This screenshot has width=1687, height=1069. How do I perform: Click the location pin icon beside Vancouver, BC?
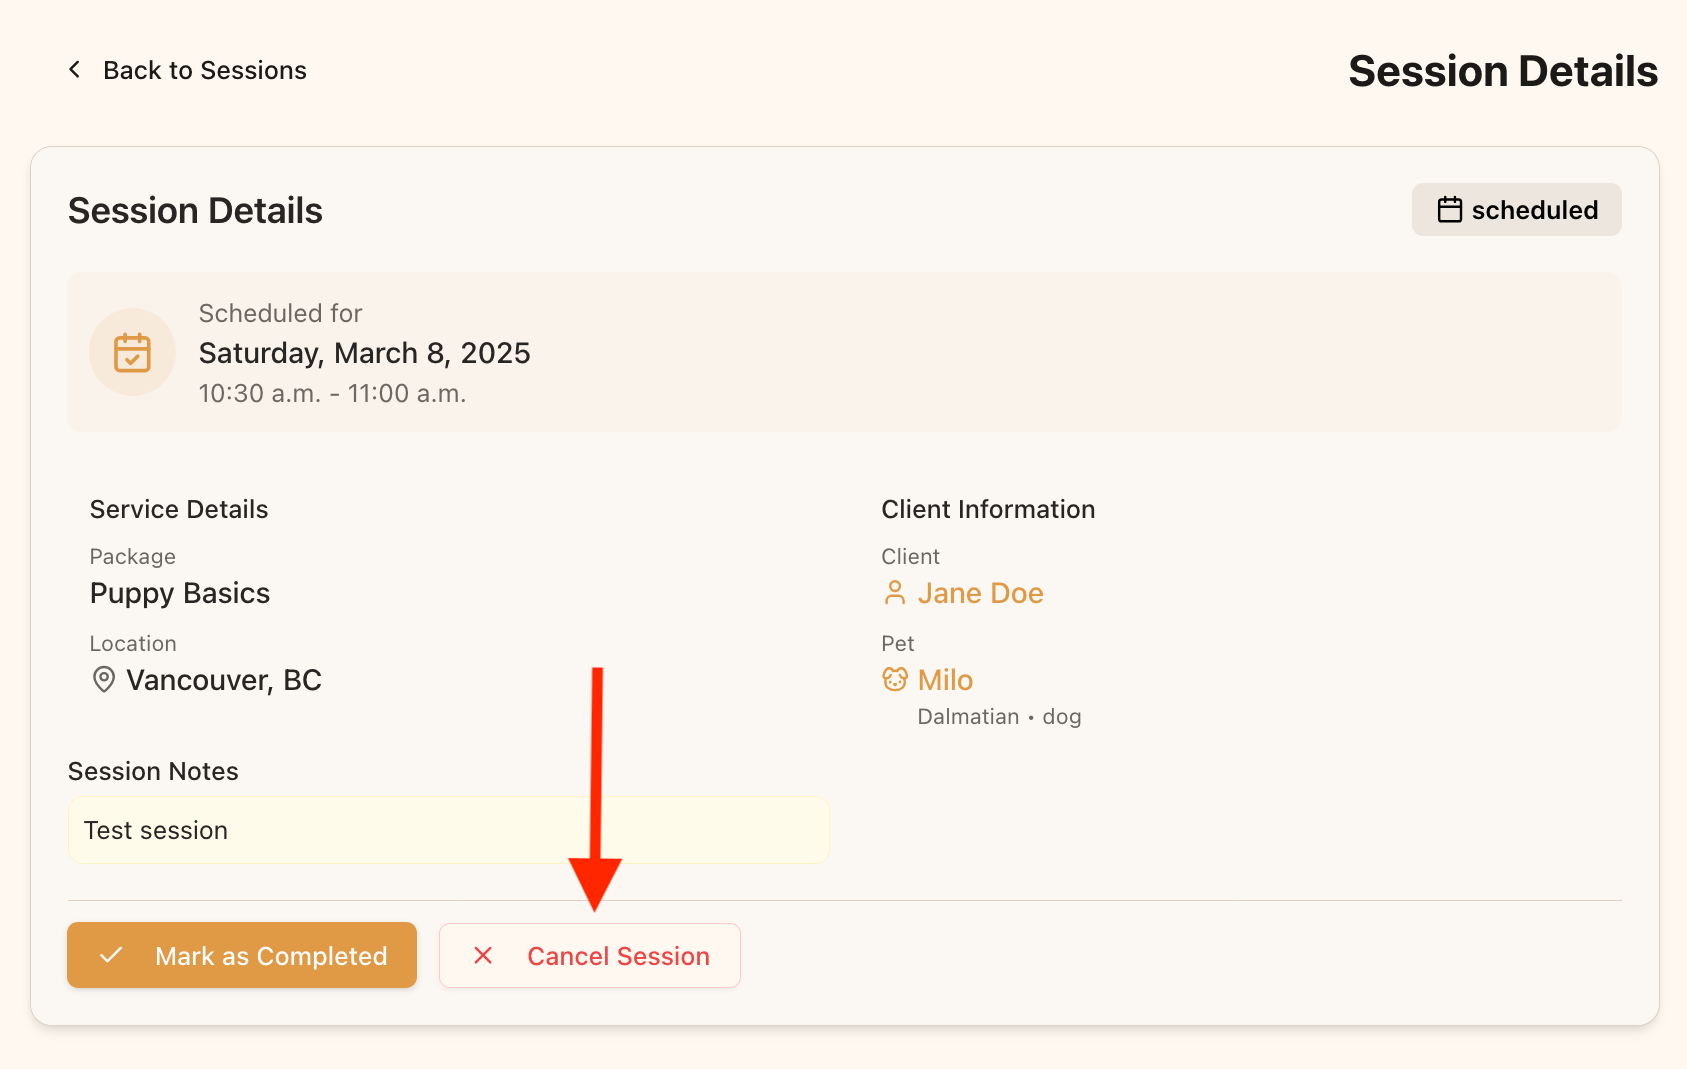[103, 680]
